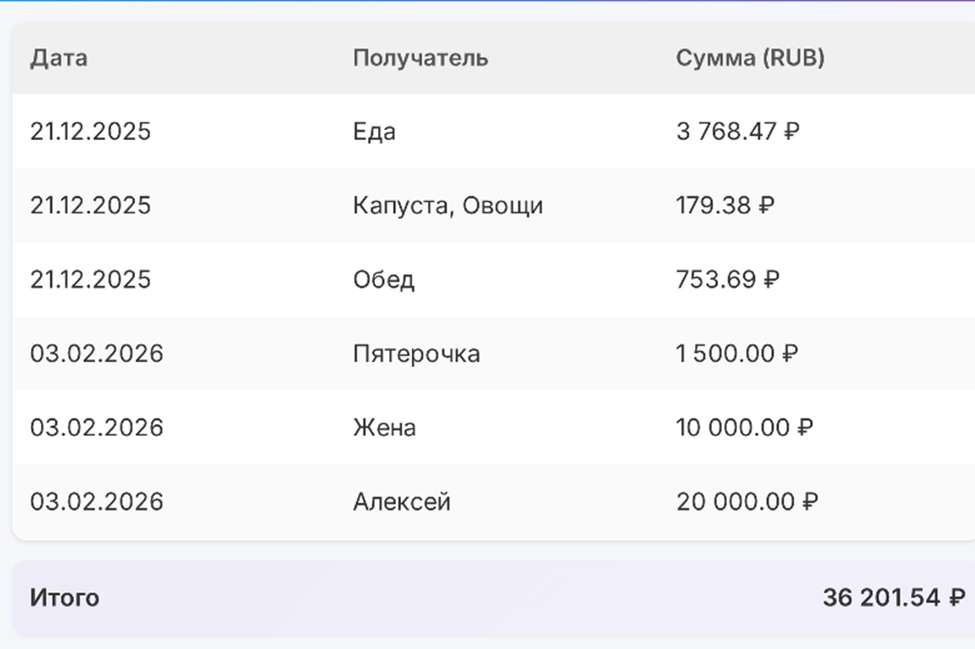Screen dimensions: 975x649
Task: Click the date 03.02.2026 in the Пятерочка row
Action: pyautogui.click(x=91, y=353)
